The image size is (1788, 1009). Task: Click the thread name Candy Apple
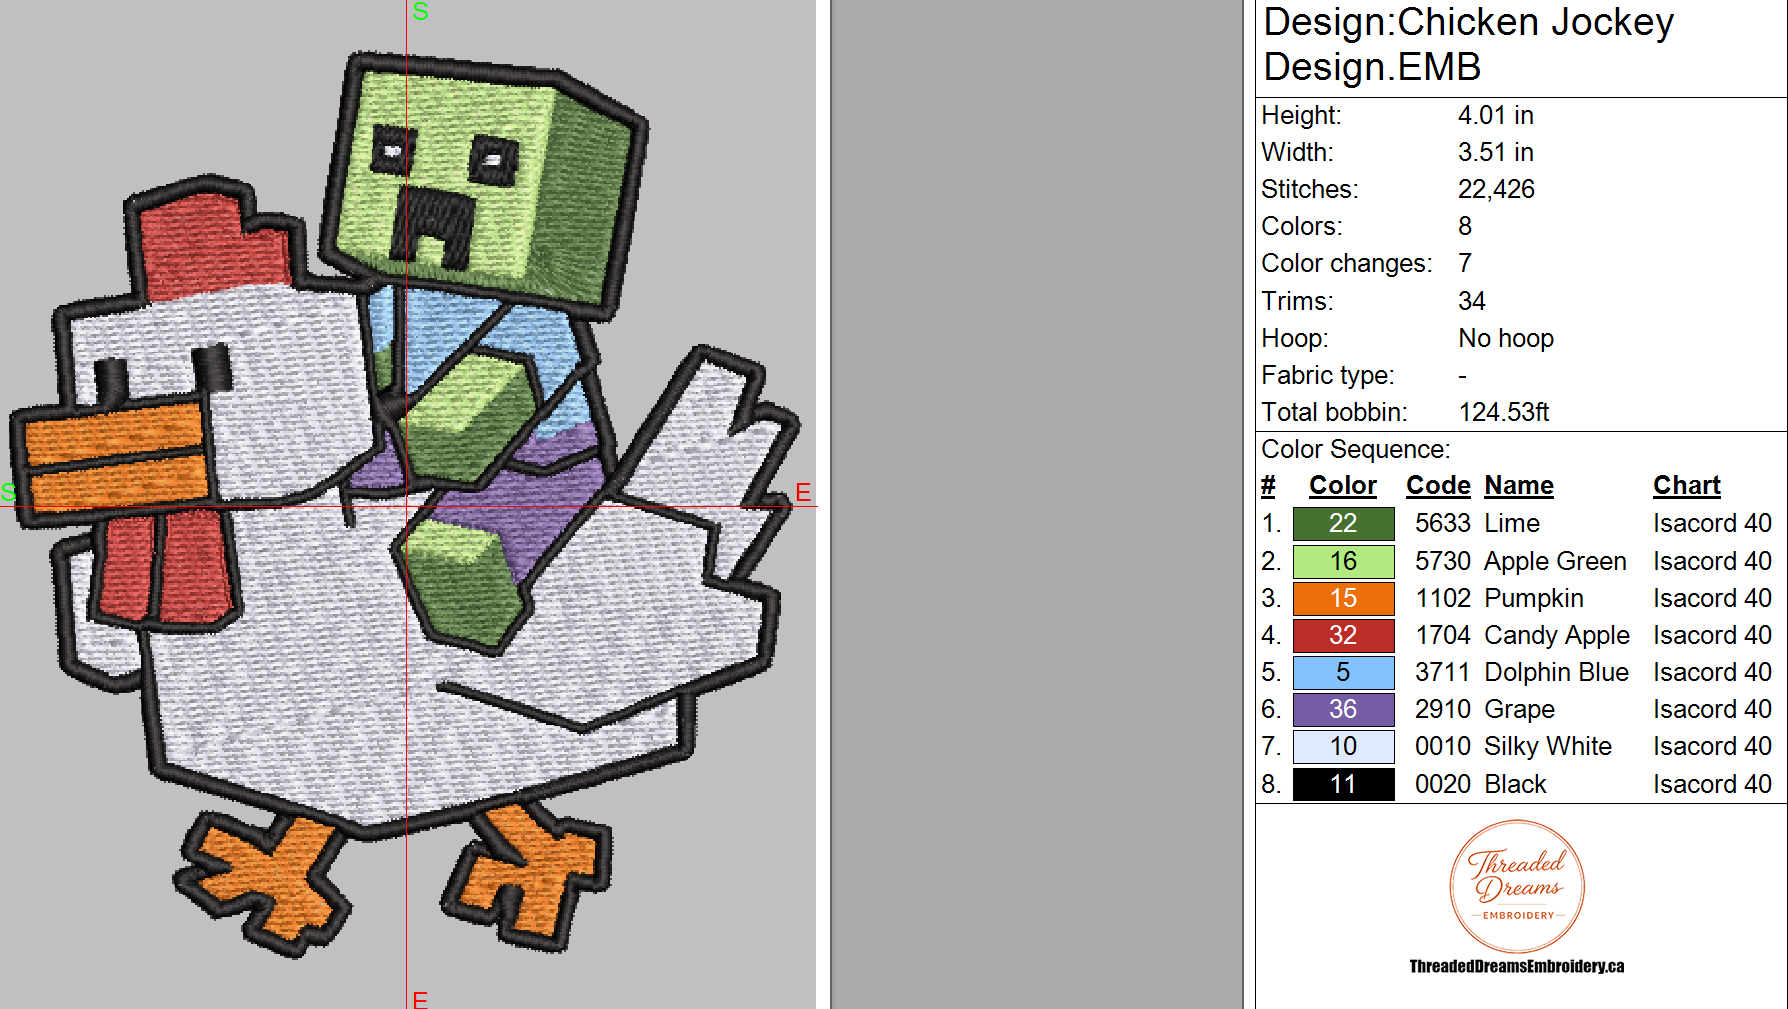[x=1557, y=635]
